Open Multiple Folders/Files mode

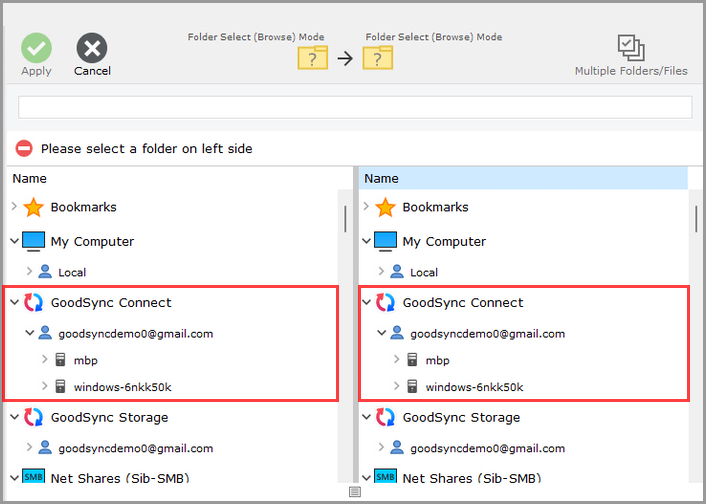[630, 48]
